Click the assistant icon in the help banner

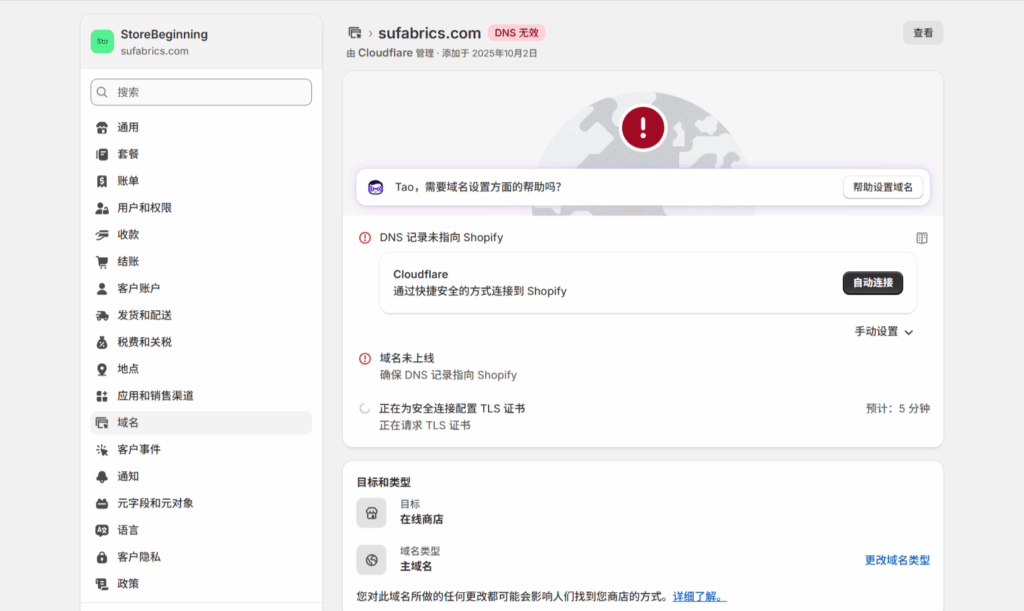point(376,187)
